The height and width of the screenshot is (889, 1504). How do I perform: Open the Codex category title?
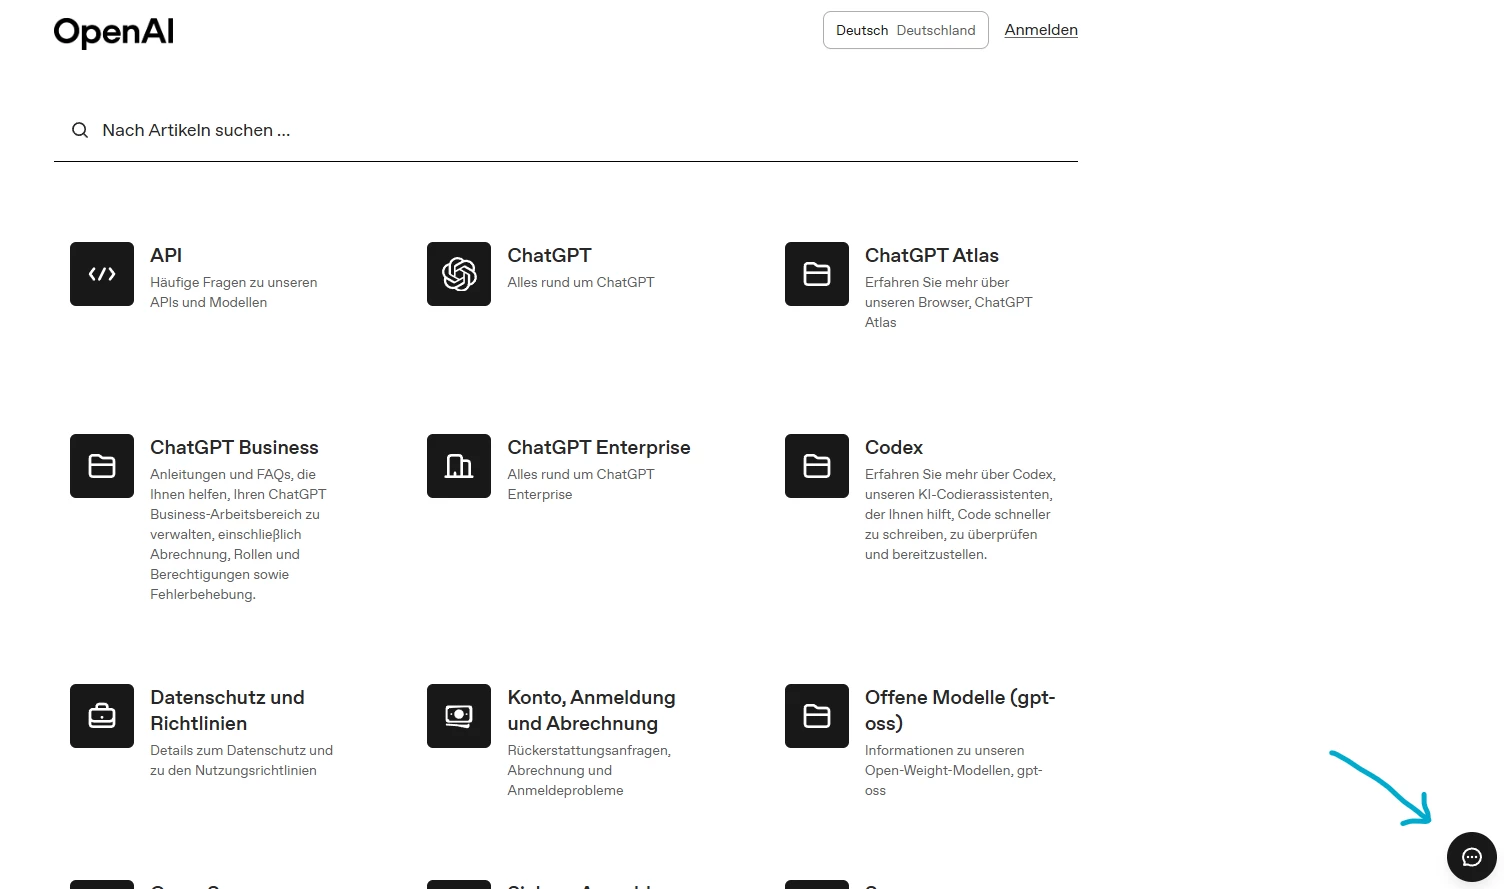[x=894, y=447]
